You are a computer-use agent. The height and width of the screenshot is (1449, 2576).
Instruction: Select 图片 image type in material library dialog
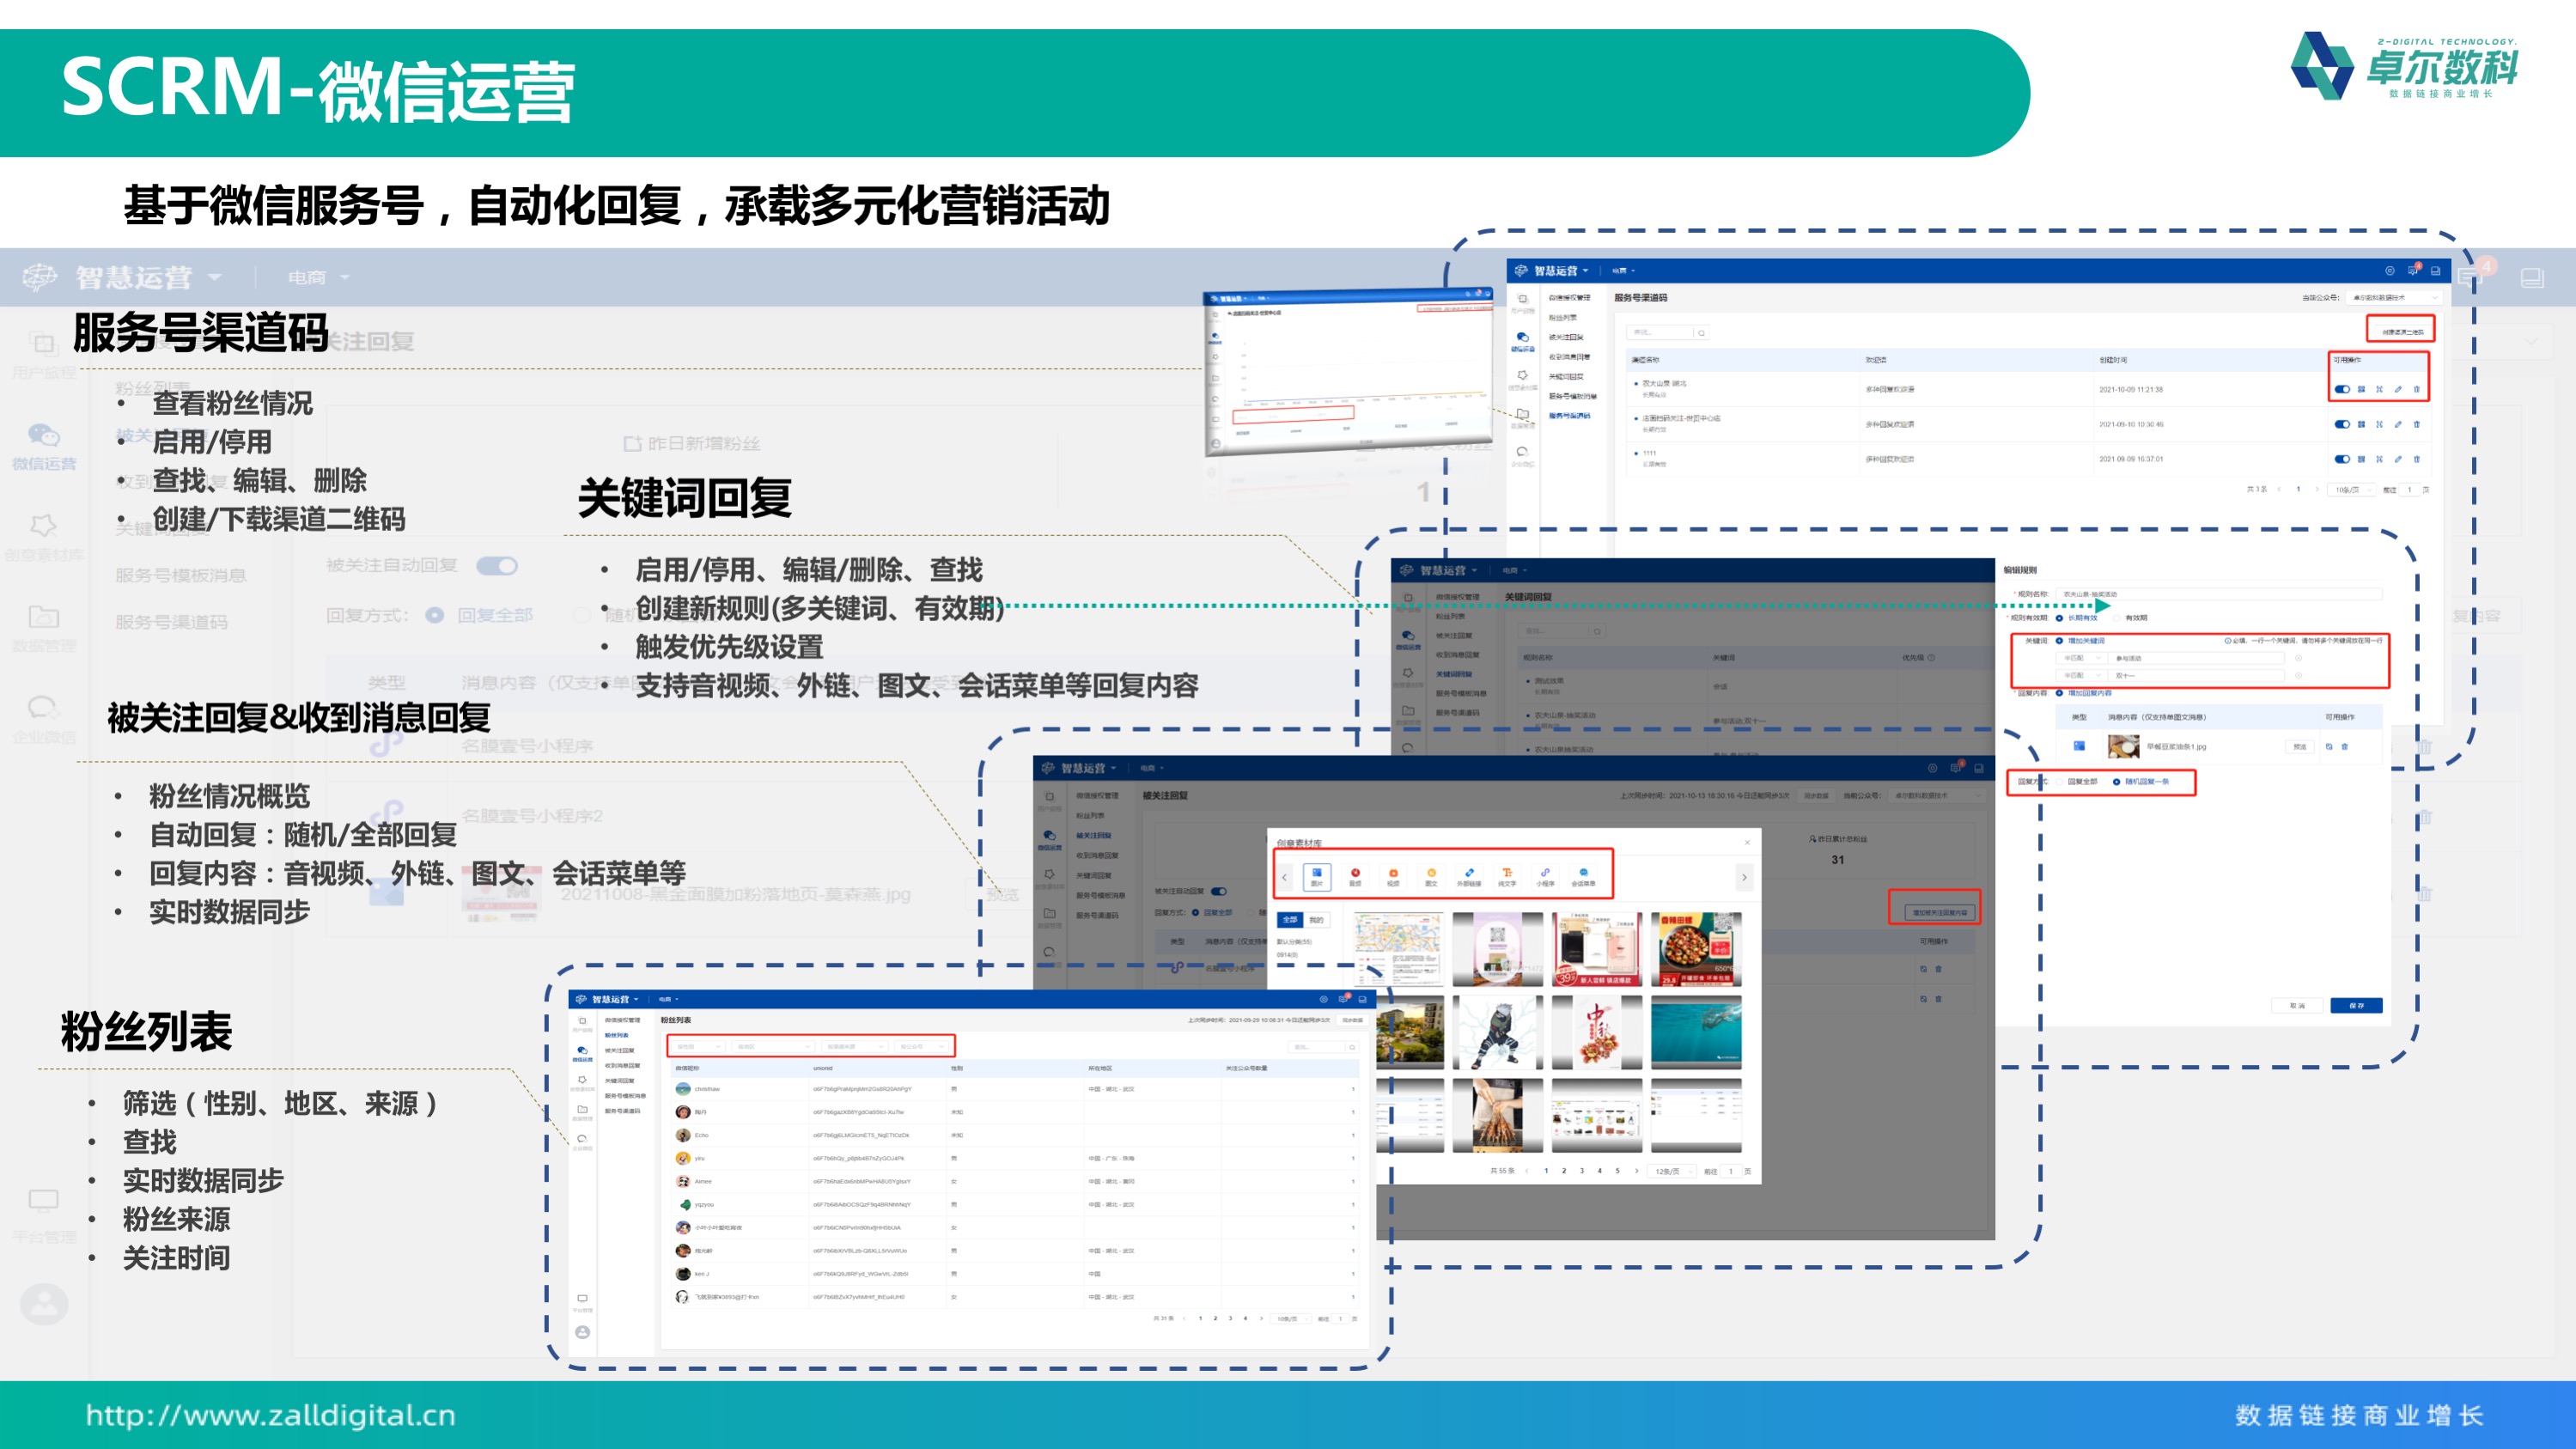point(1317,876)
